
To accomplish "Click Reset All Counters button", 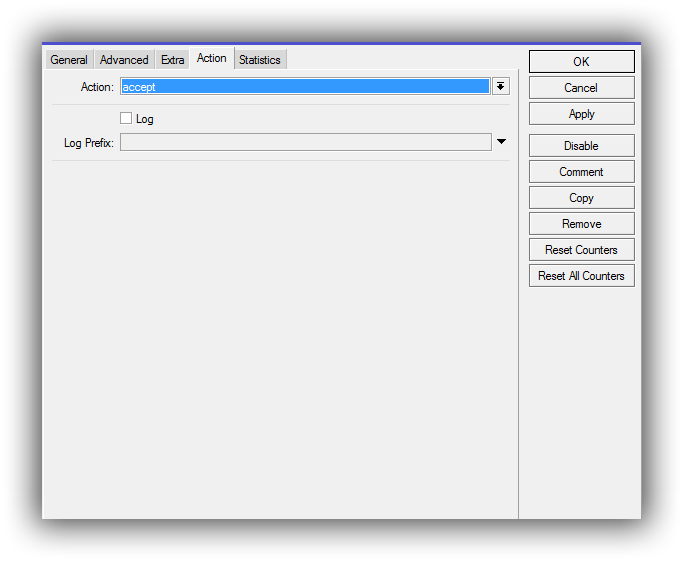I will (x=581, y=276).
